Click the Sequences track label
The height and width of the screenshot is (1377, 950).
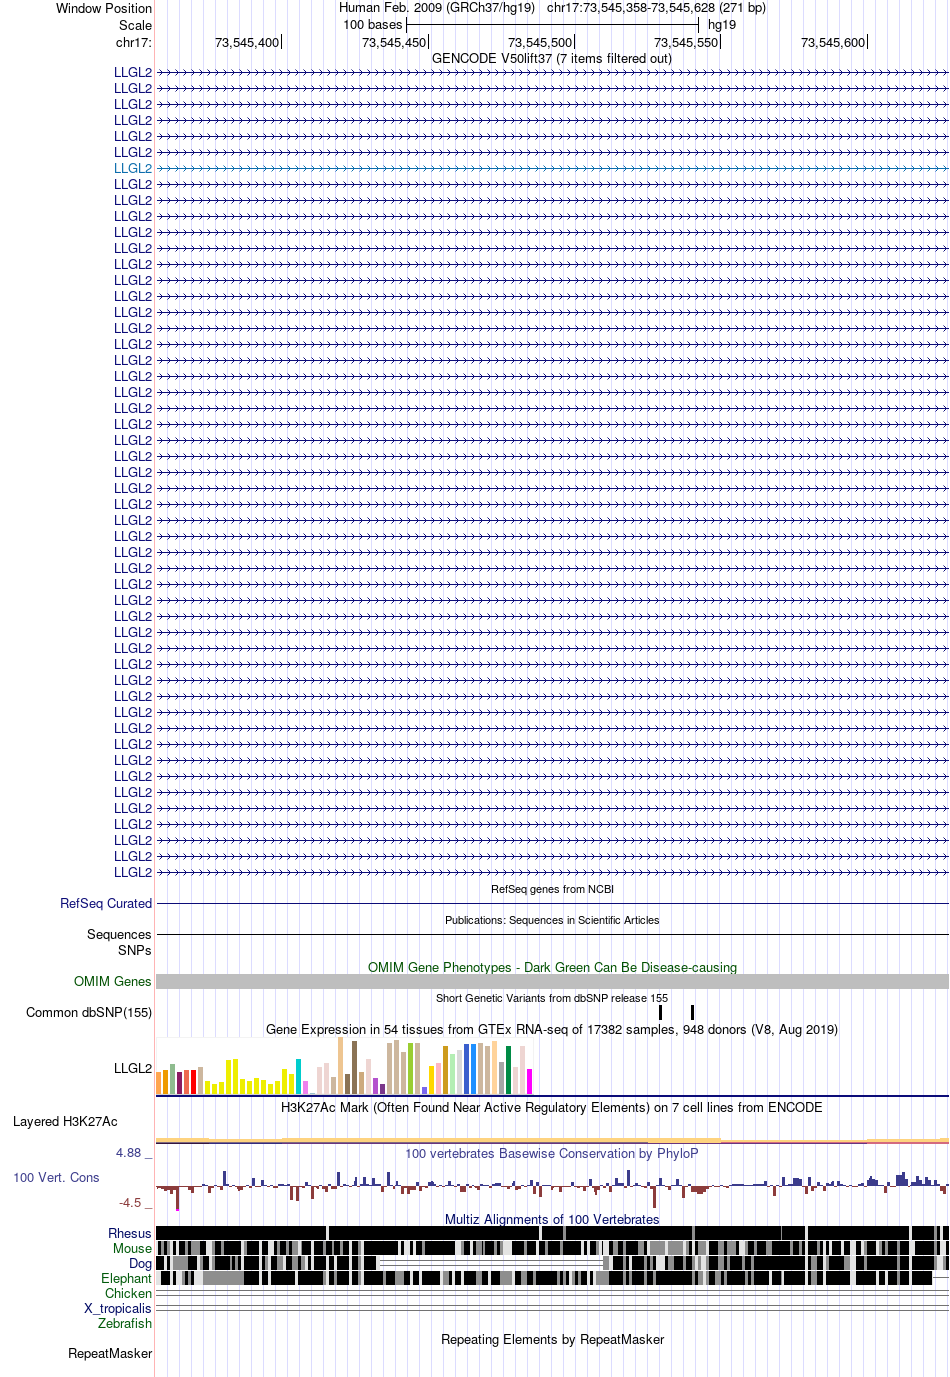(119, 934)
